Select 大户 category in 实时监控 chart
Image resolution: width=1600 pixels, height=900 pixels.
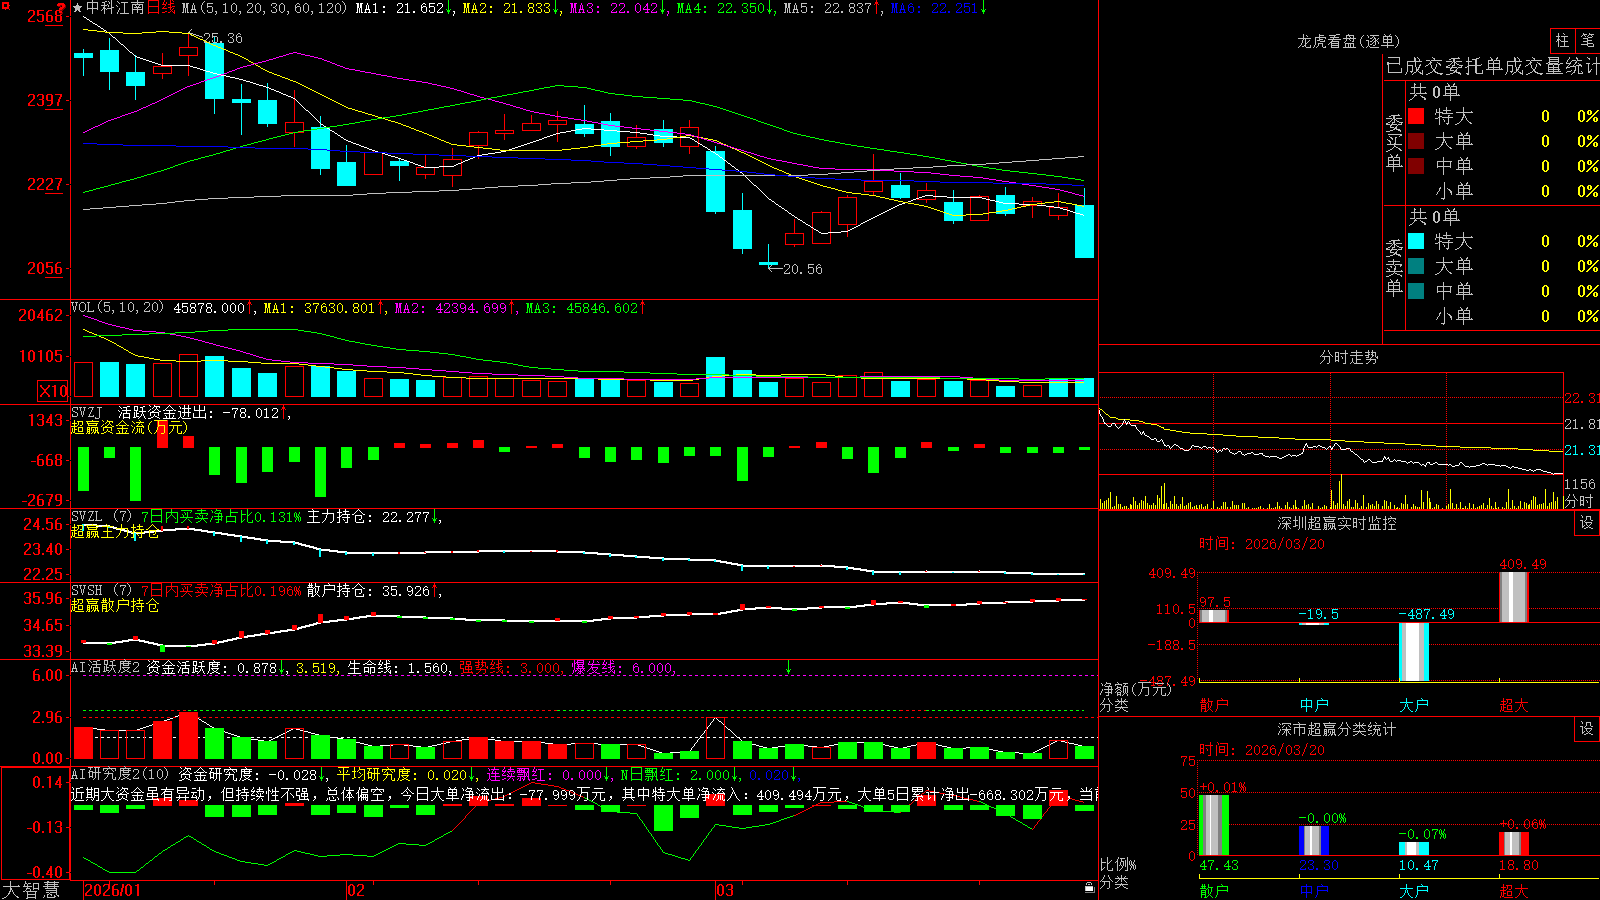point(1414,705)
